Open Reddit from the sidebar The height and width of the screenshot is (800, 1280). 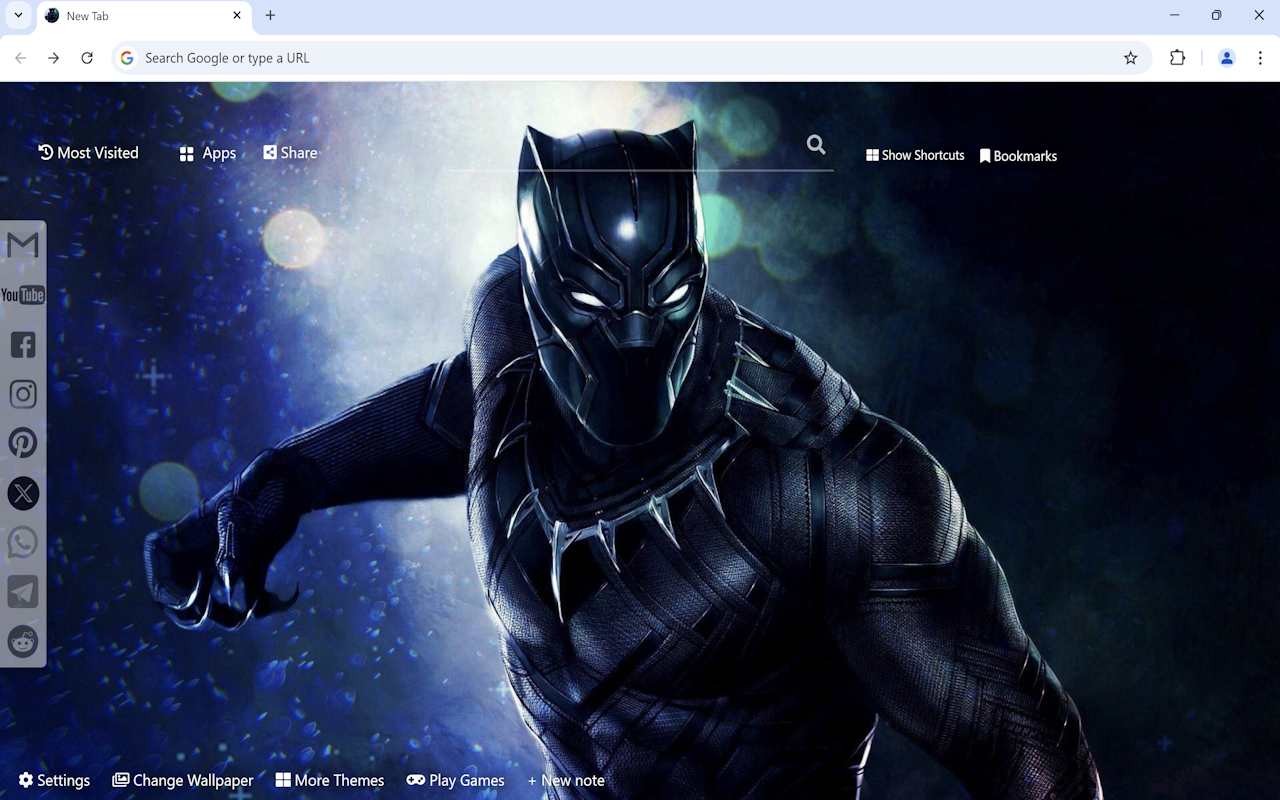click(22, 641)
